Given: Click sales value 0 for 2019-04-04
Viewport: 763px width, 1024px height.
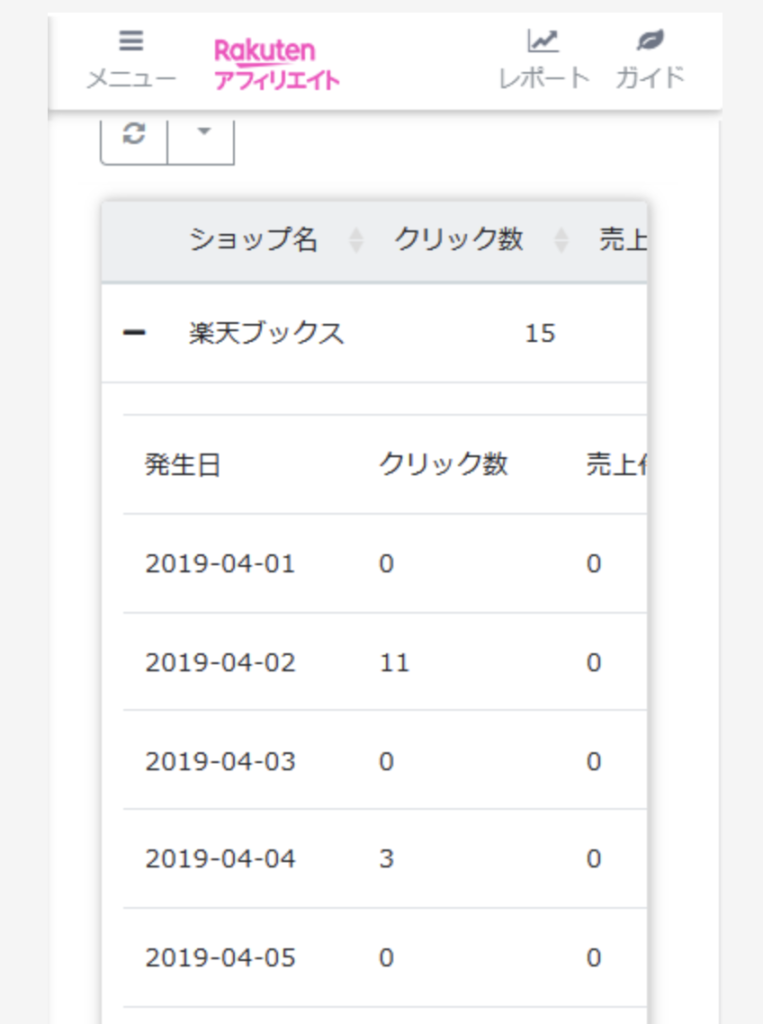Looking at the screenshot, I should coord(593,859).
